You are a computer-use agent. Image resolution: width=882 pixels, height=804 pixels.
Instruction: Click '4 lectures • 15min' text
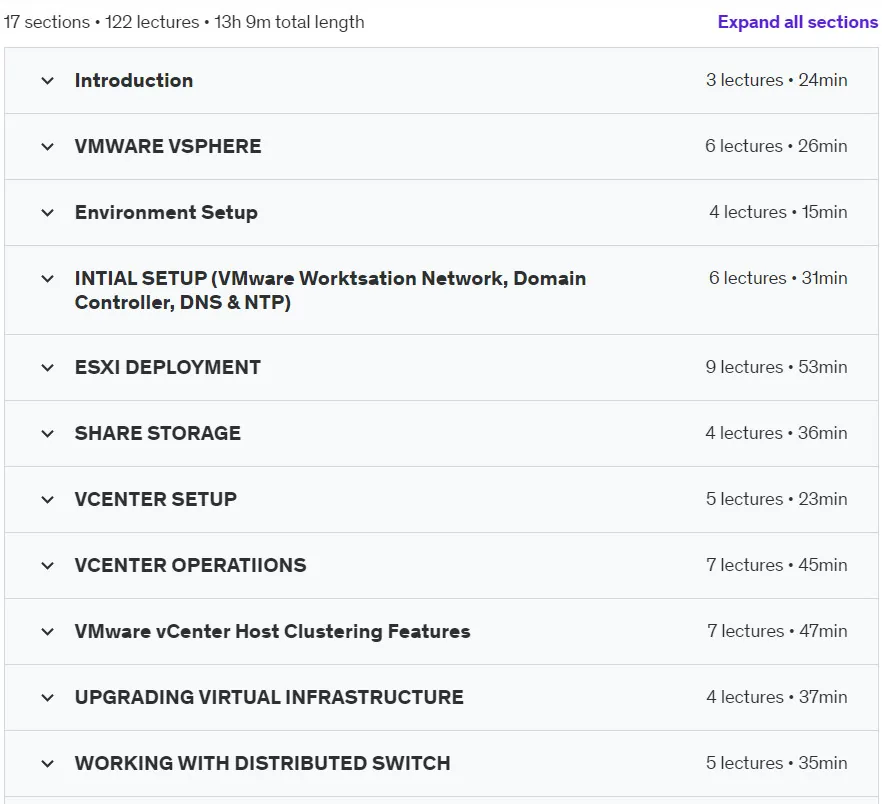click(x=778, y=212)
